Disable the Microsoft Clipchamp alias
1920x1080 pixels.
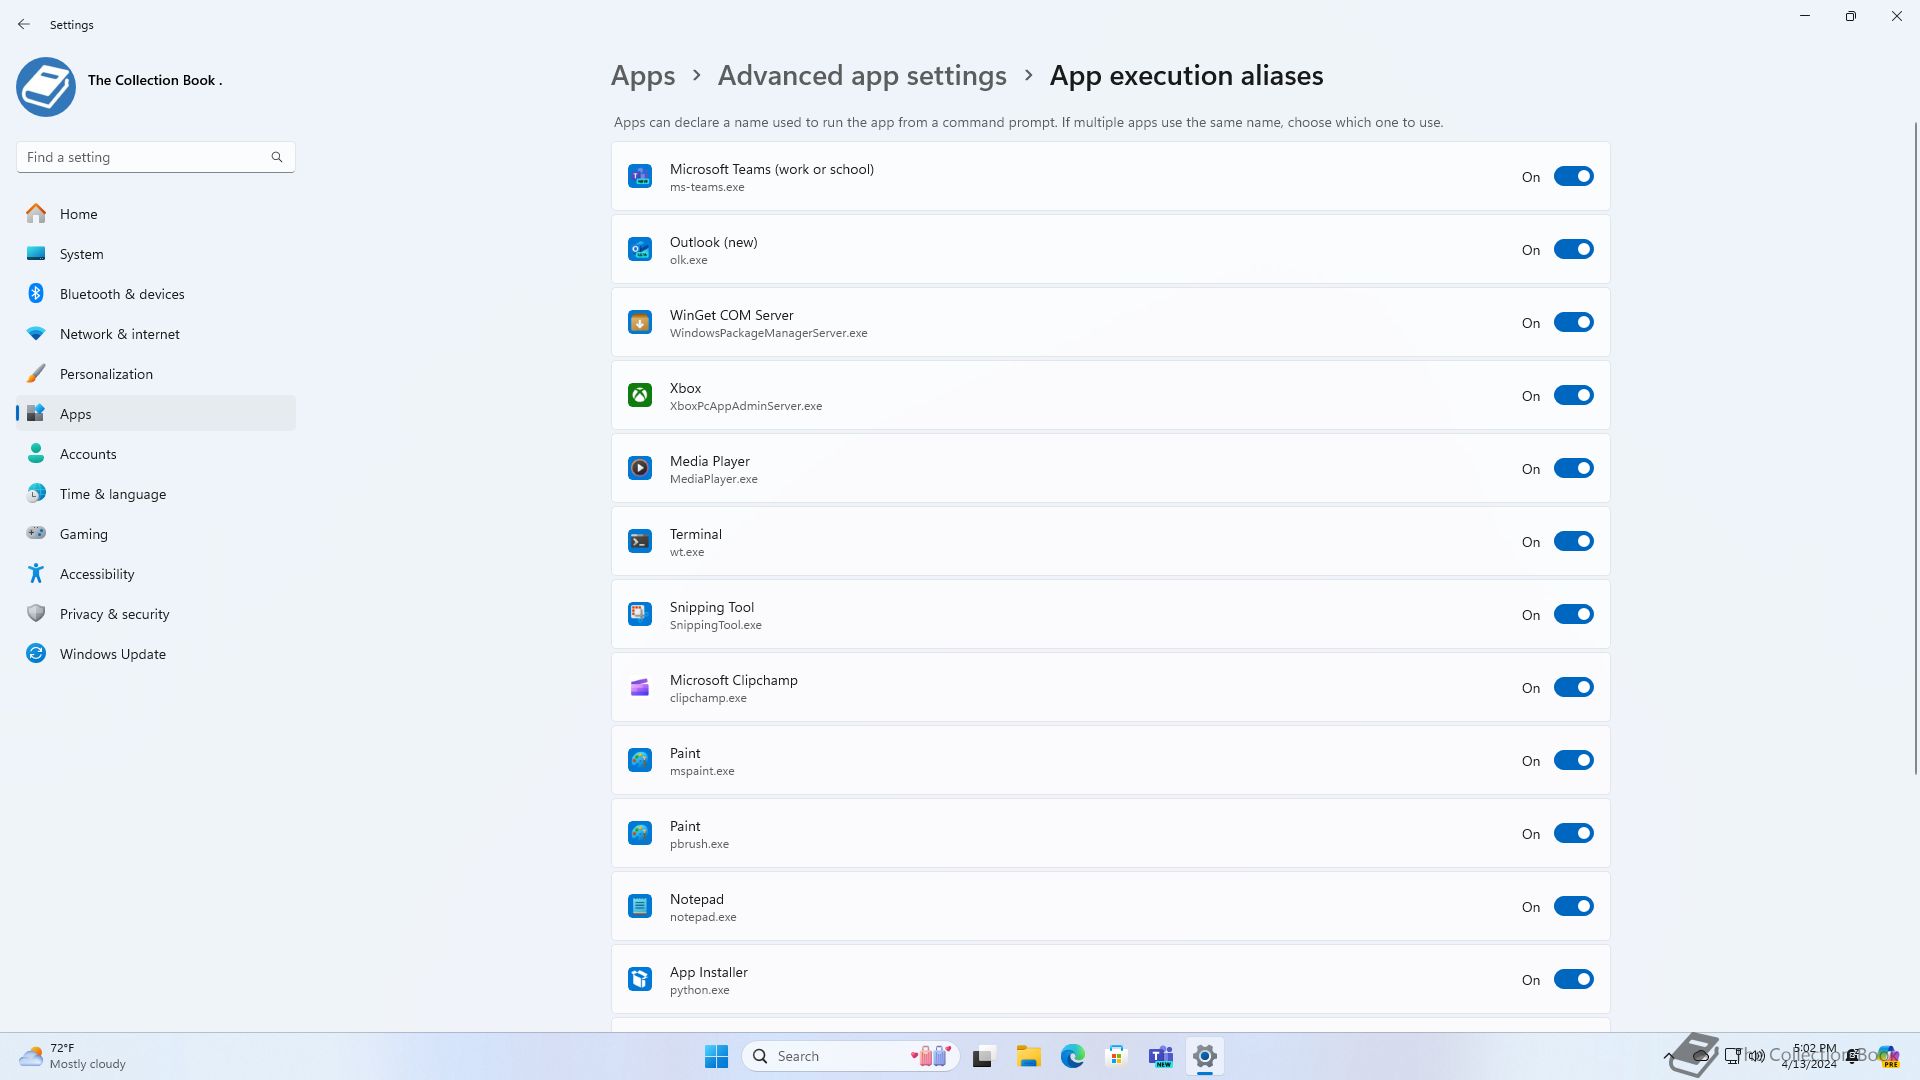tap(1573, 687)
